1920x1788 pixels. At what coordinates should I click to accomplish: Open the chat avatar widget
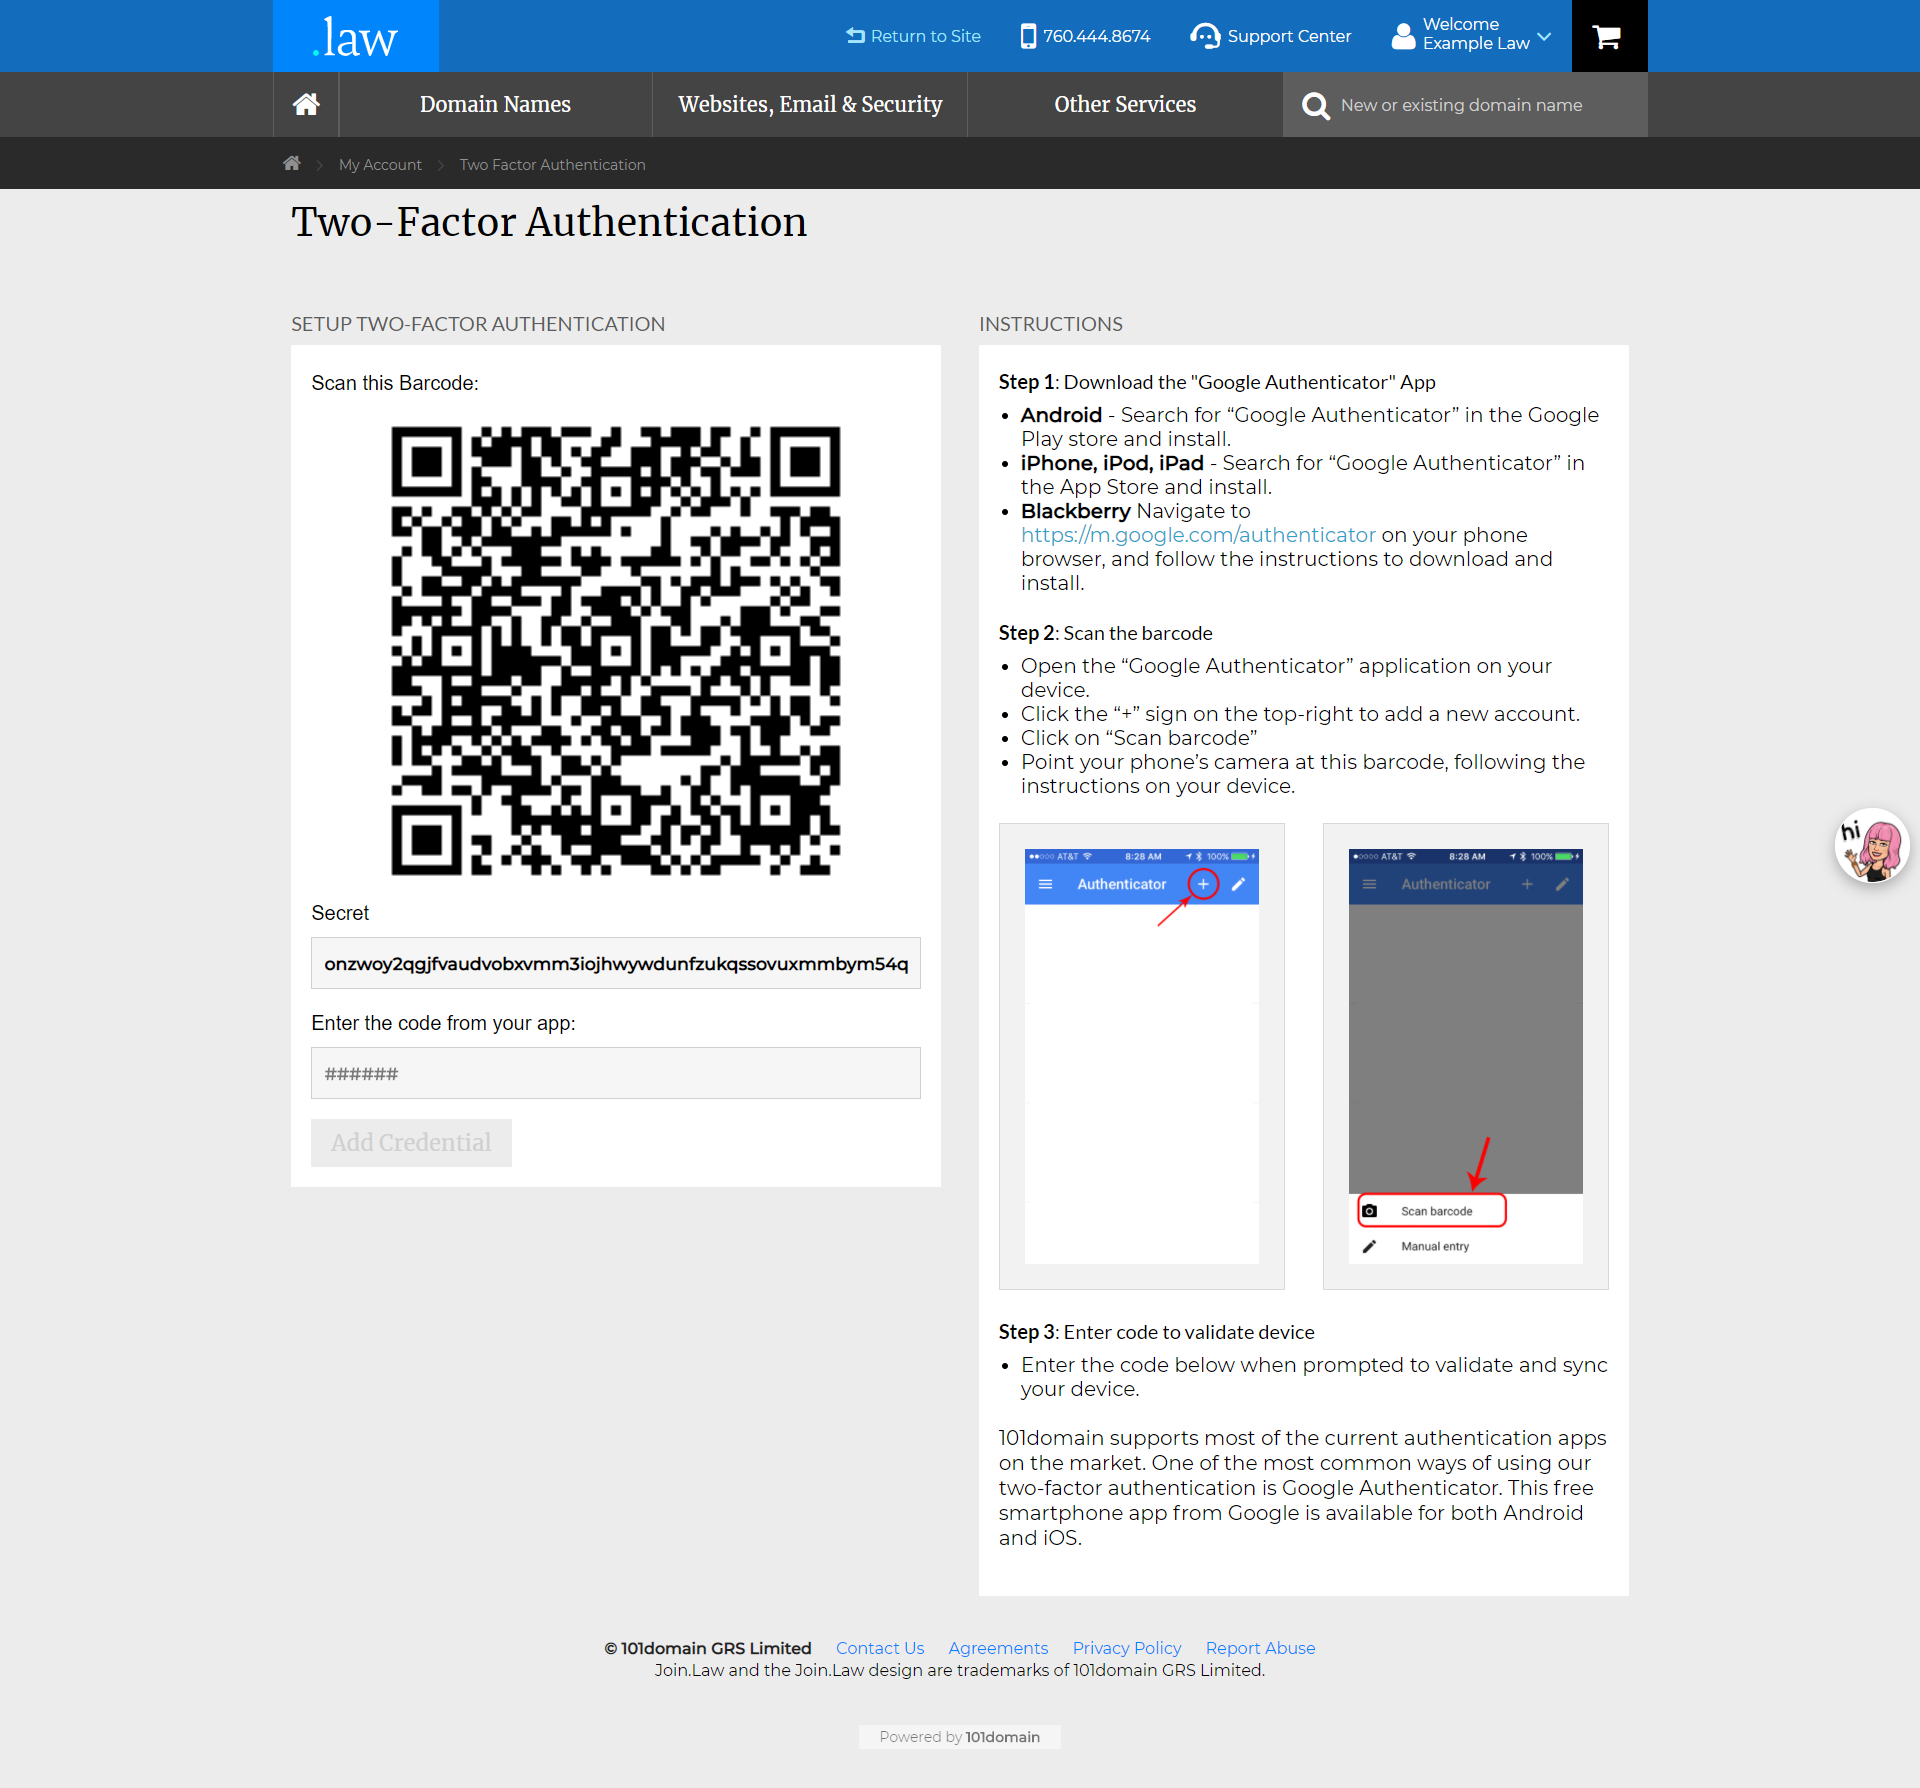(1872, 846)
